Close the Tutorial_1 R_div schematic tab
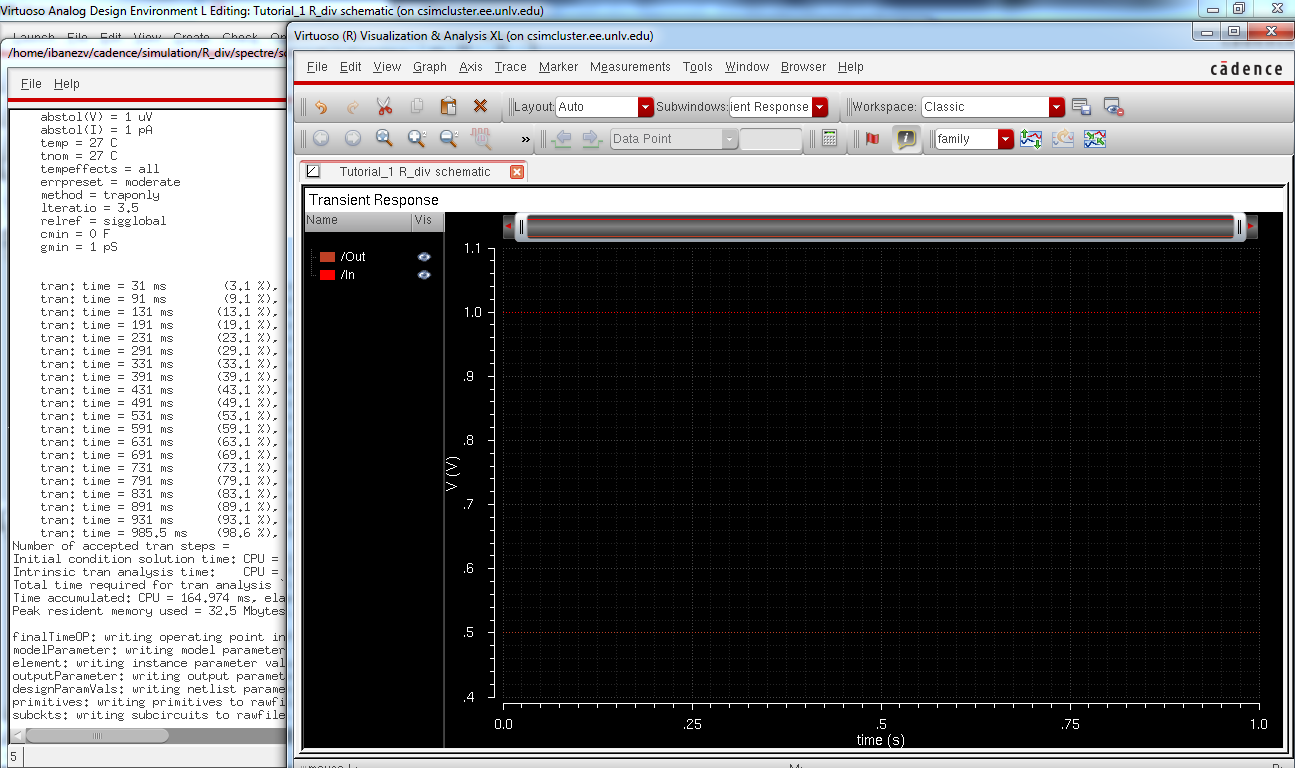This screenshot has height=768, width=1295. coord(517,172)
